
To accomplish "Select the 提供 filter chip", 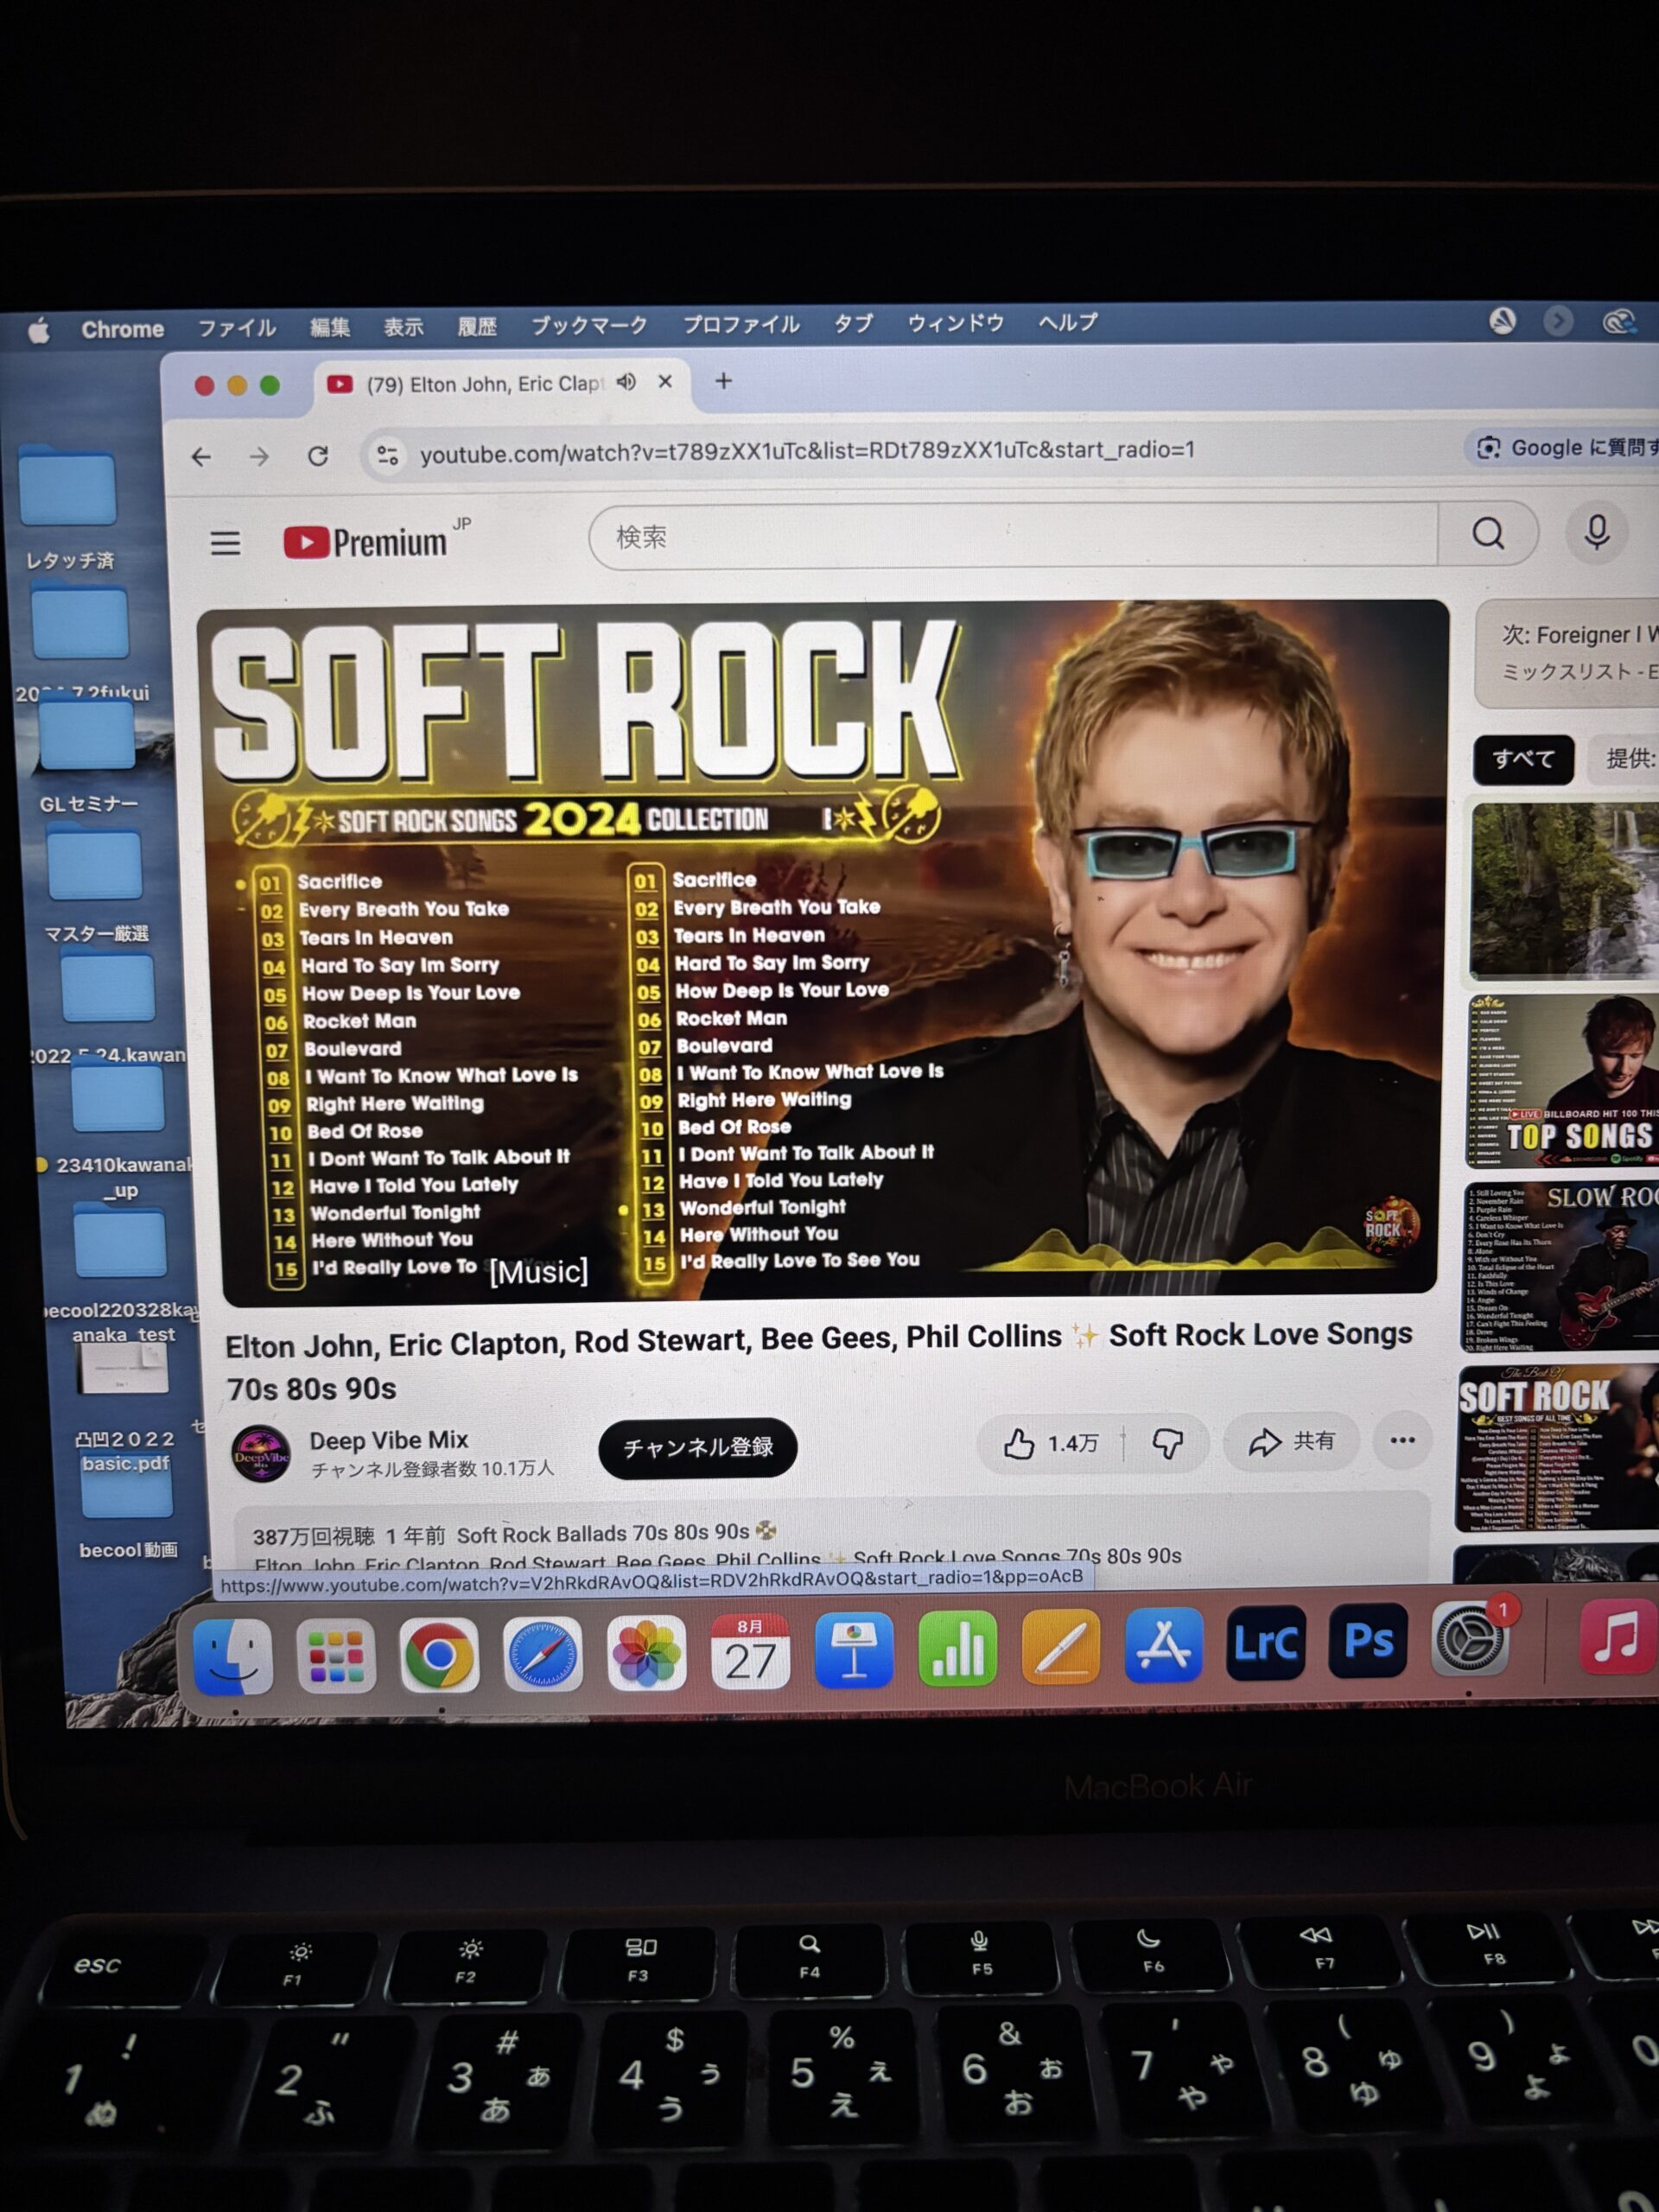I will pyautogui.click(x=1624, y=758).
